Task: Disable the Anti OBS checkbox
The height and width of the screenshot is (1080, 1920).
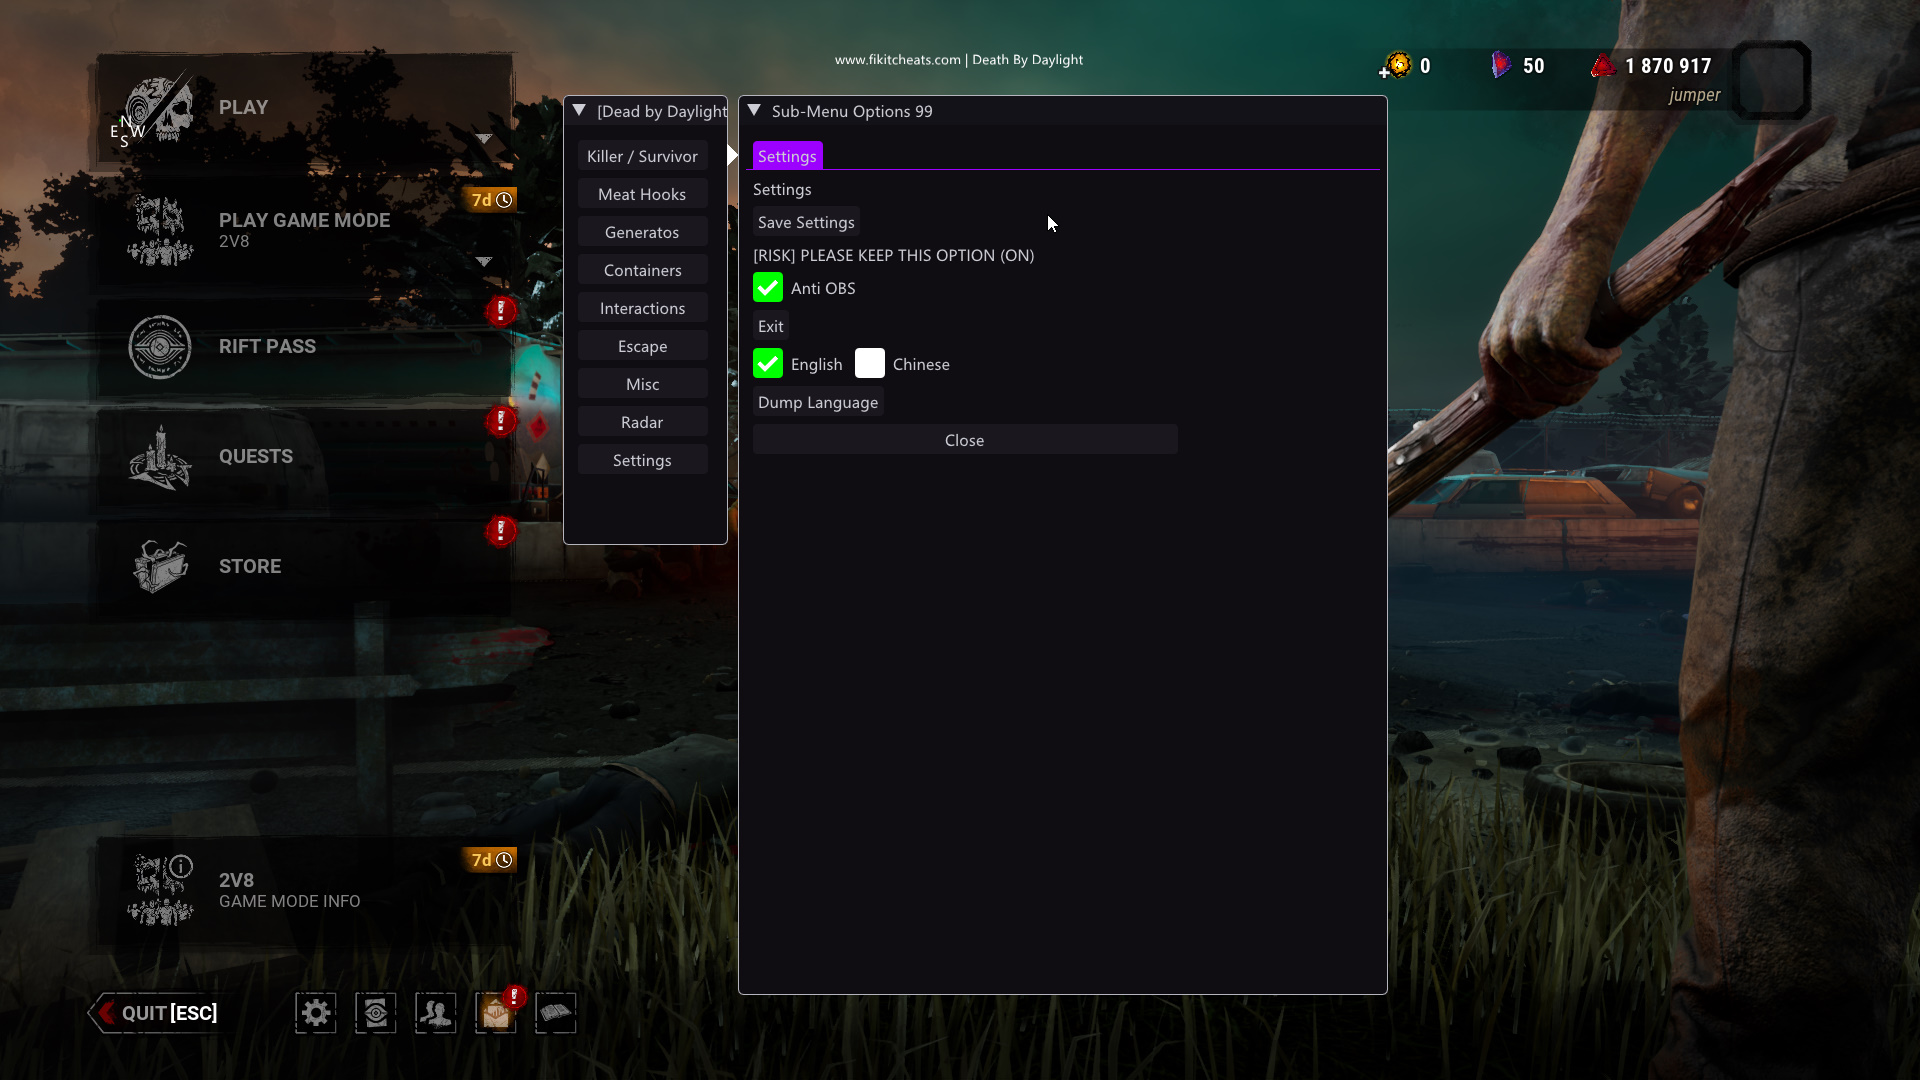Action: (x=768, y=288)
